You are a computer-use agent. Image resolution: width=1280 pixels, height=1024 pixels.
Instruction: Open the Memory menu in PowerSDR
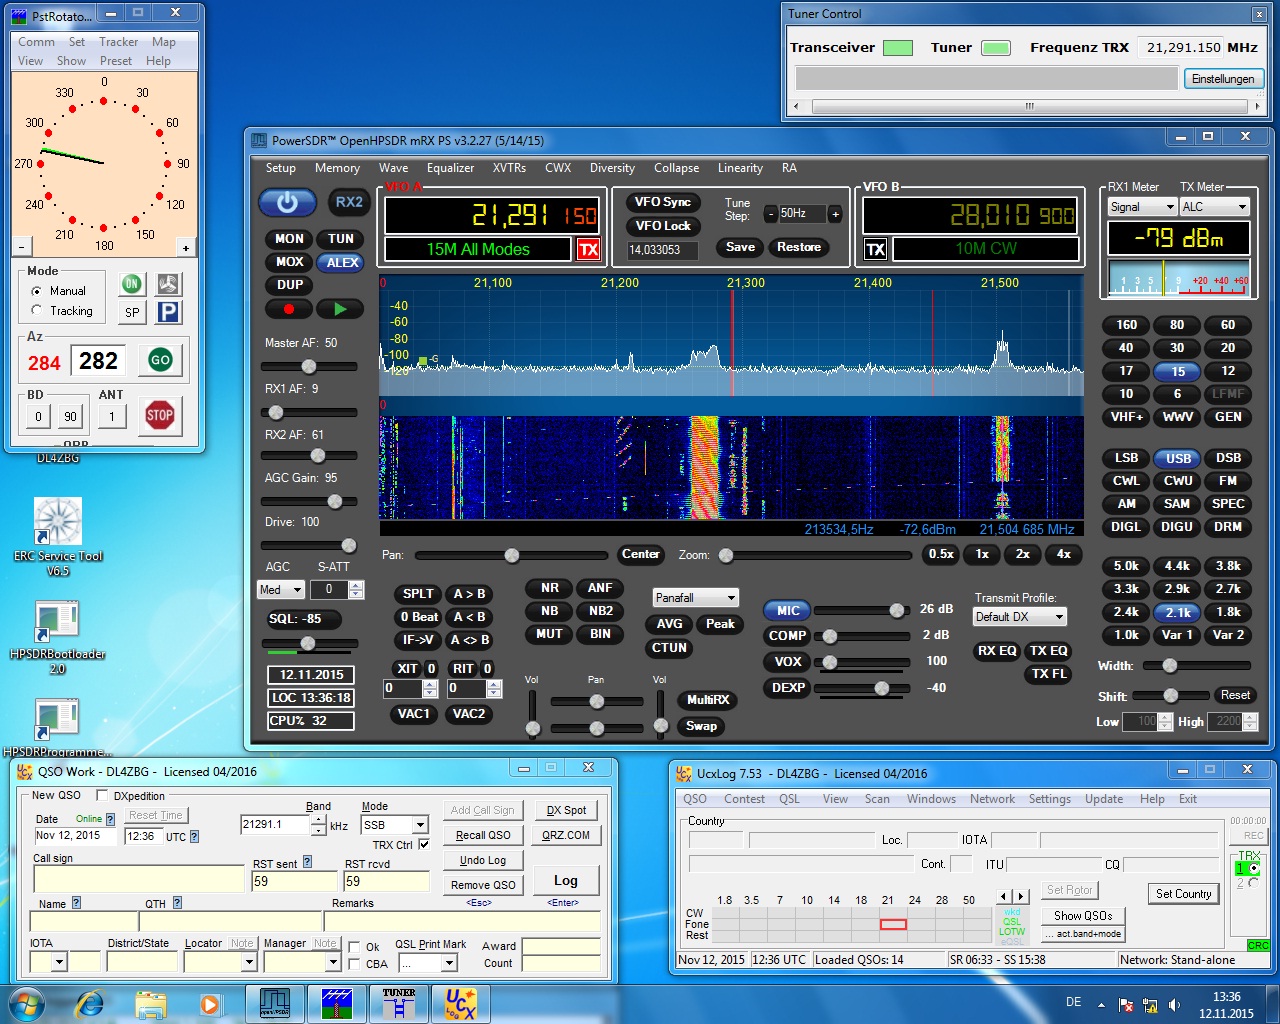tap(337, 168)
